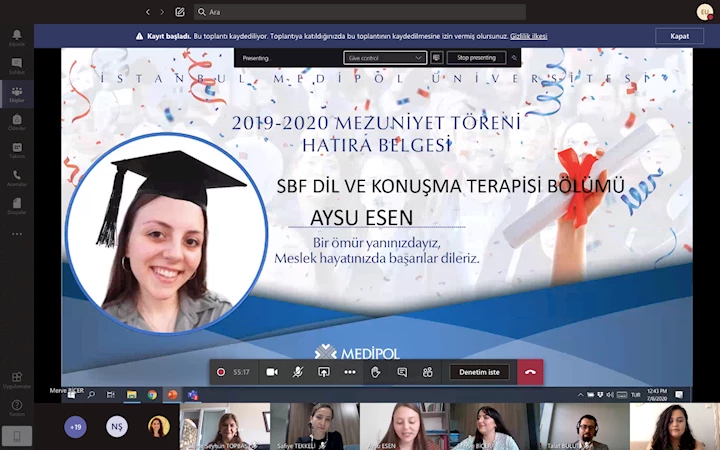Image resolution: width=720 pixels, height=450 pixels.
Task: Click Teams icon on shared taskbar
Action: point(193,394)
